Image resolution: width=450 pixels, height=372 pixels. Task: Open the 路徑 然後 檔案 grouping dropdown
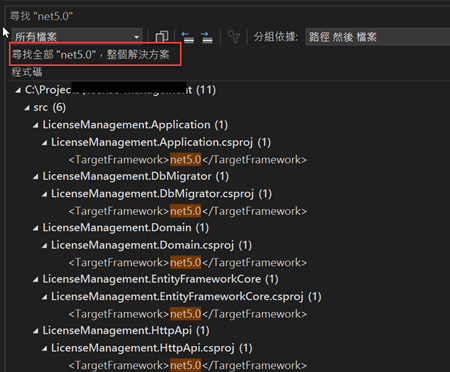[378, 37]
